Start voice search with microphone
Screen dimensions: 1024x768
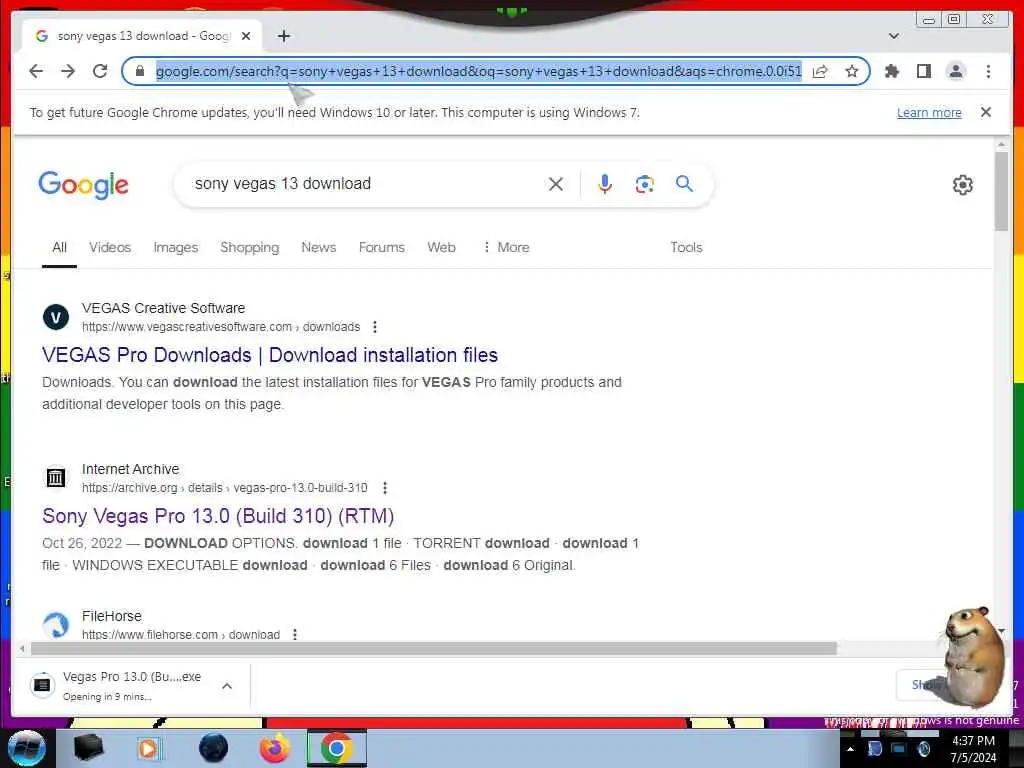click(x=605, y=184)
